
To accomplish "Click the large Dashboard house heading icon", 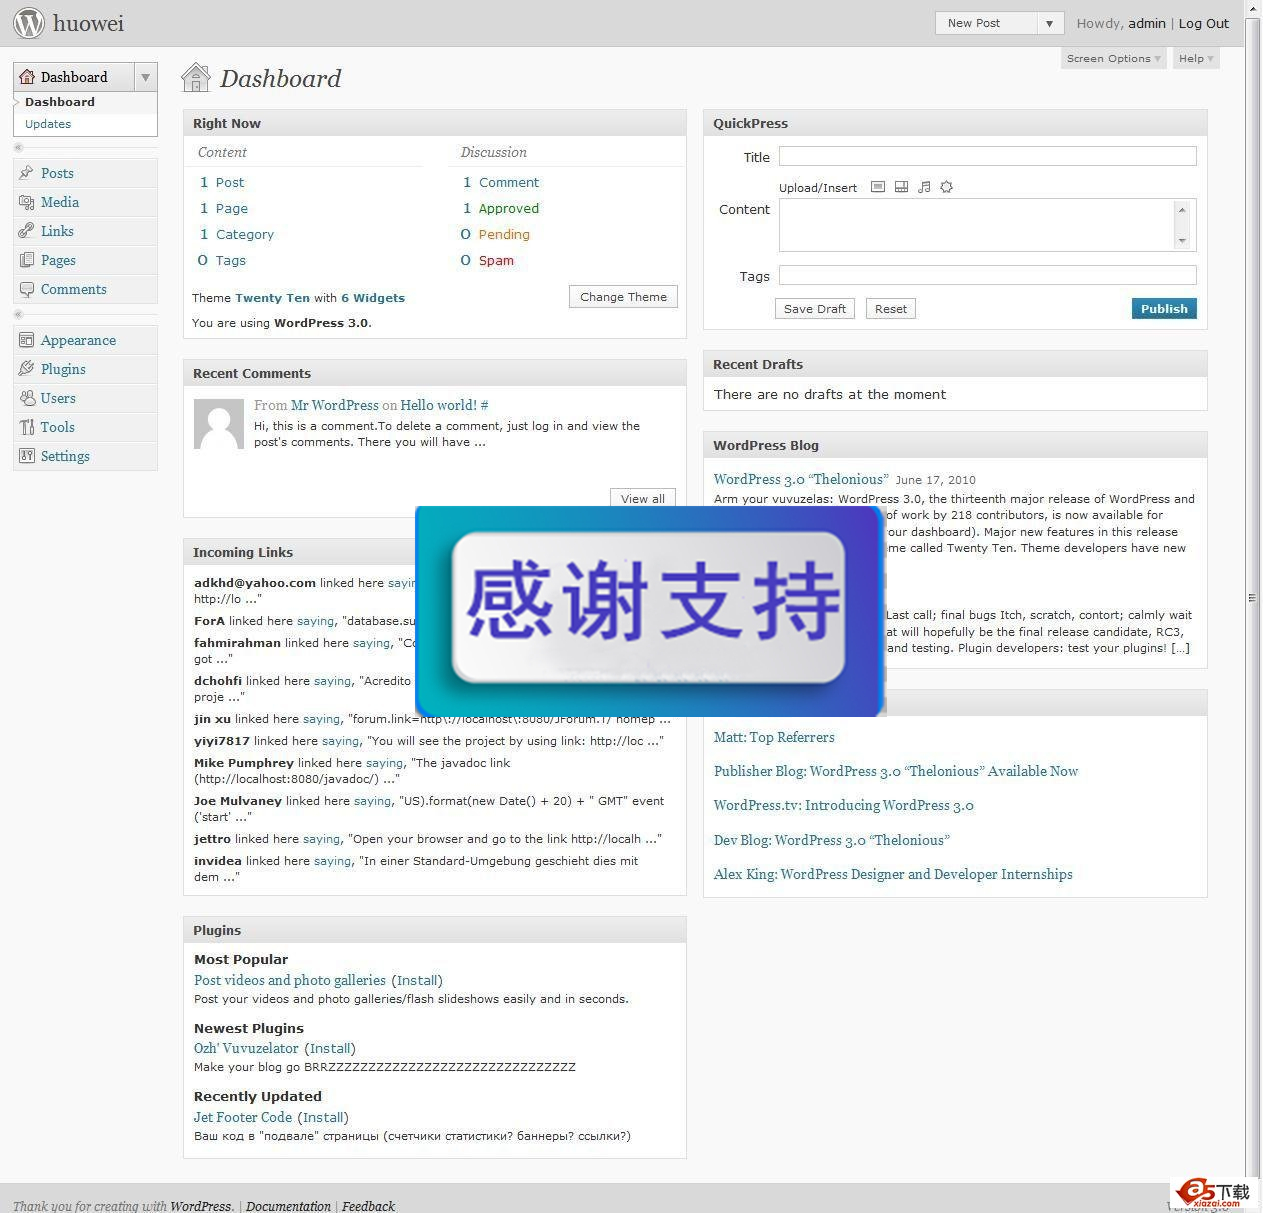I will pyautogui.click(x=196, y=77).
